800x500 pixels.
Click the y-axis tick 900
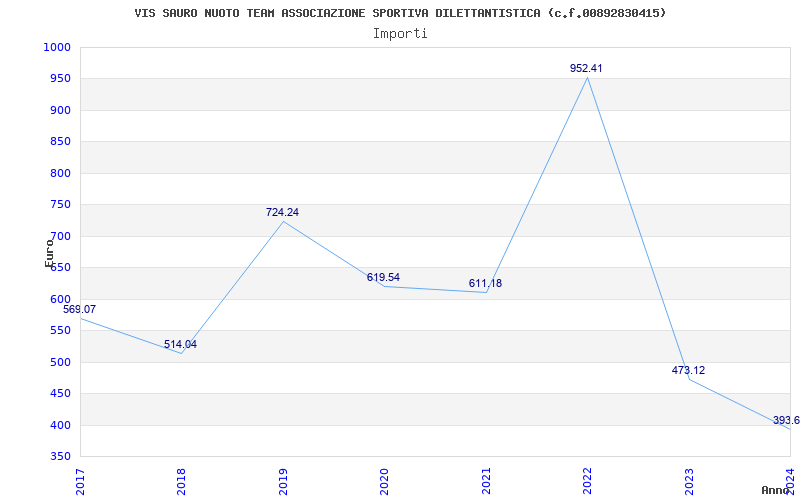point(59,110)
